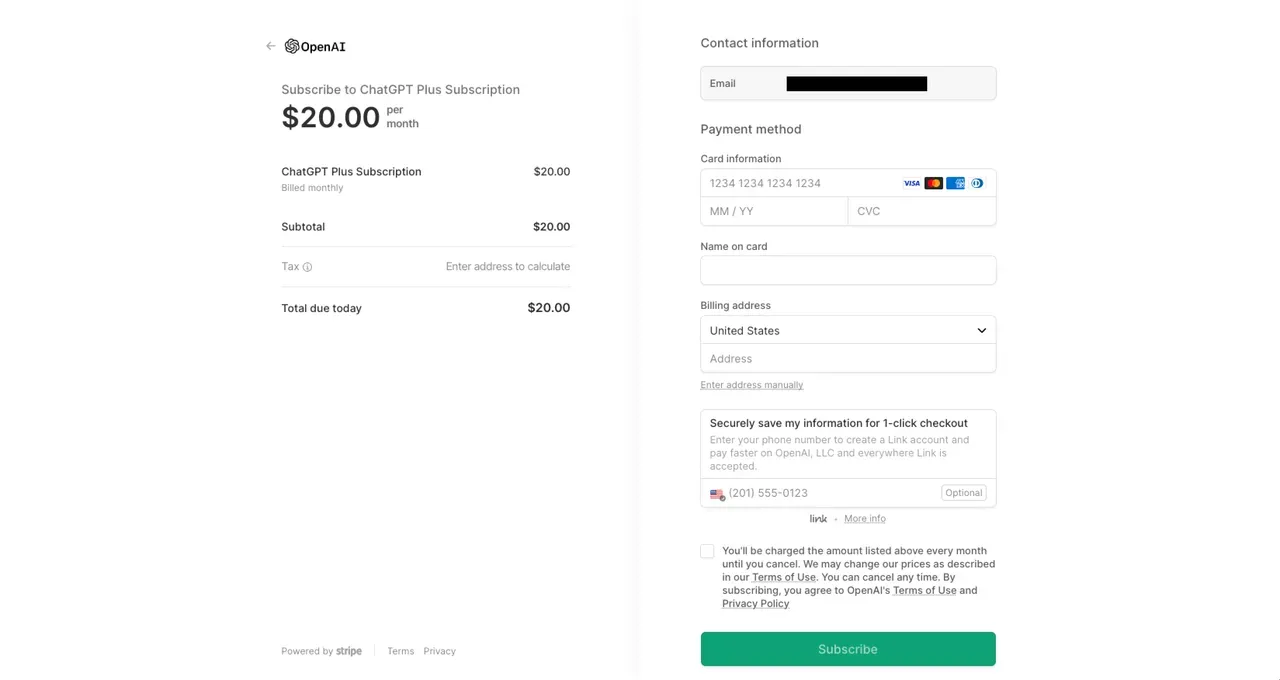Screen dimensions: 1280x680
Task: Click the Diners Club card icon
Action: click(x=977, y=183)
